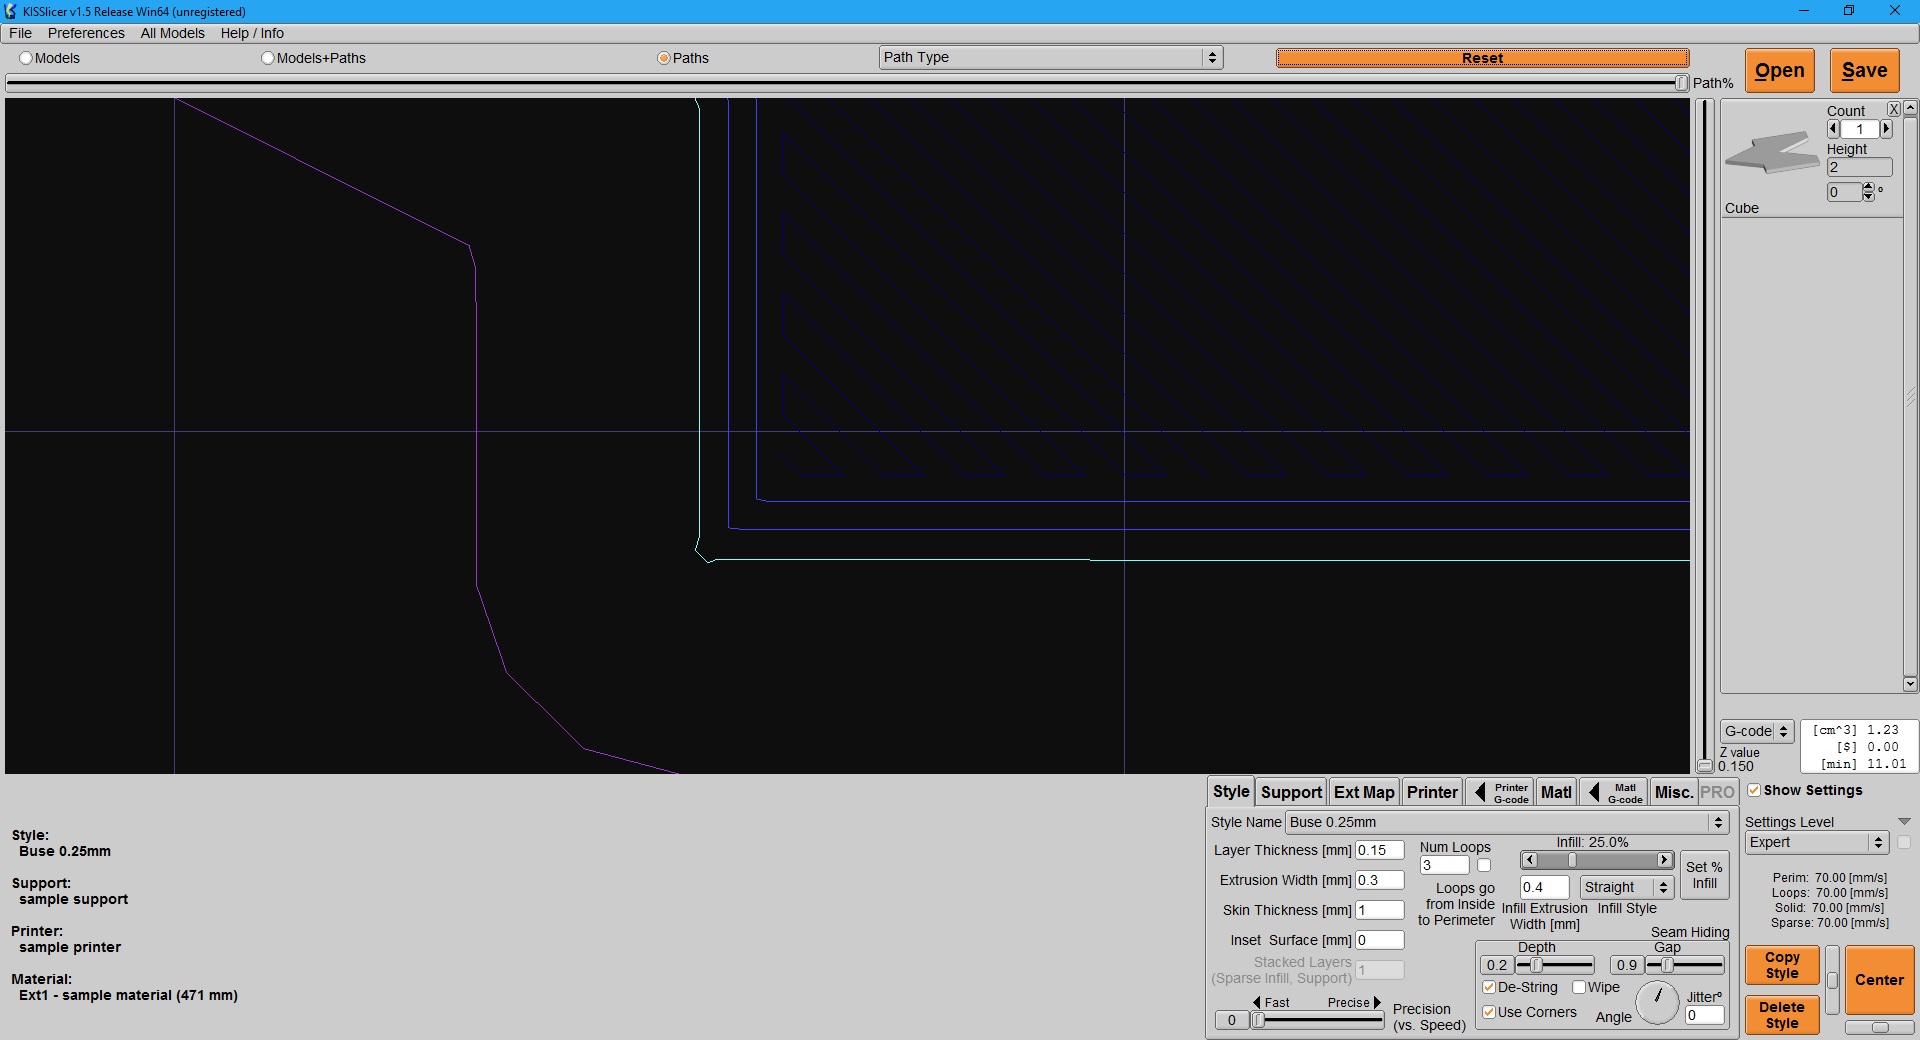Screen dimensions: 1920x1040
Task: Click the KISSlicer app icon in title bar
Action: 11,11
